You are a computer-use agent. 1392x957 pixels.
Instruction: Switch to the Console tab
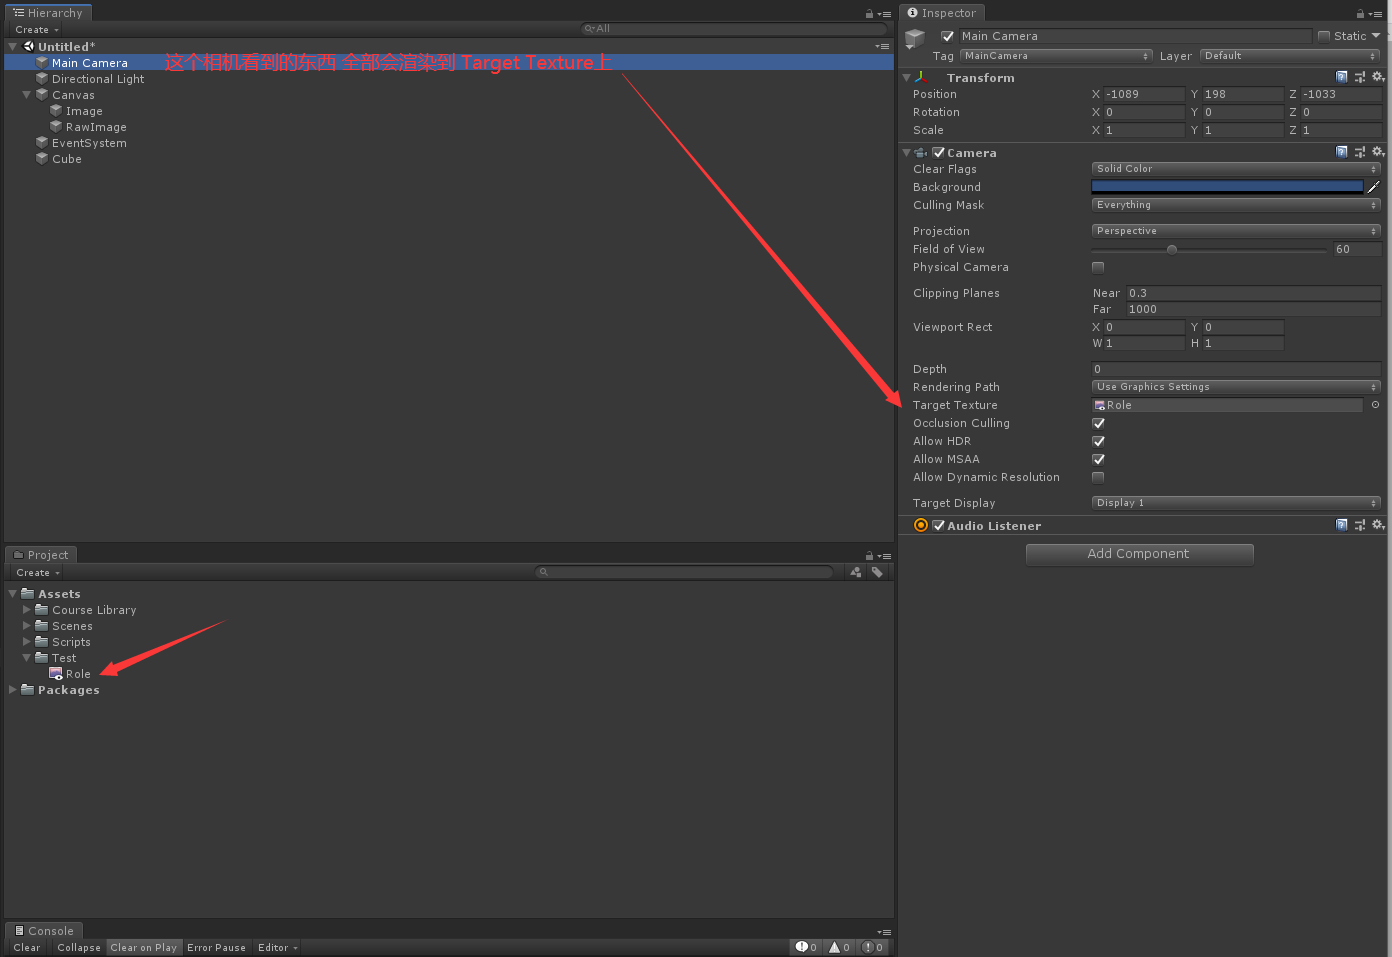44,931
